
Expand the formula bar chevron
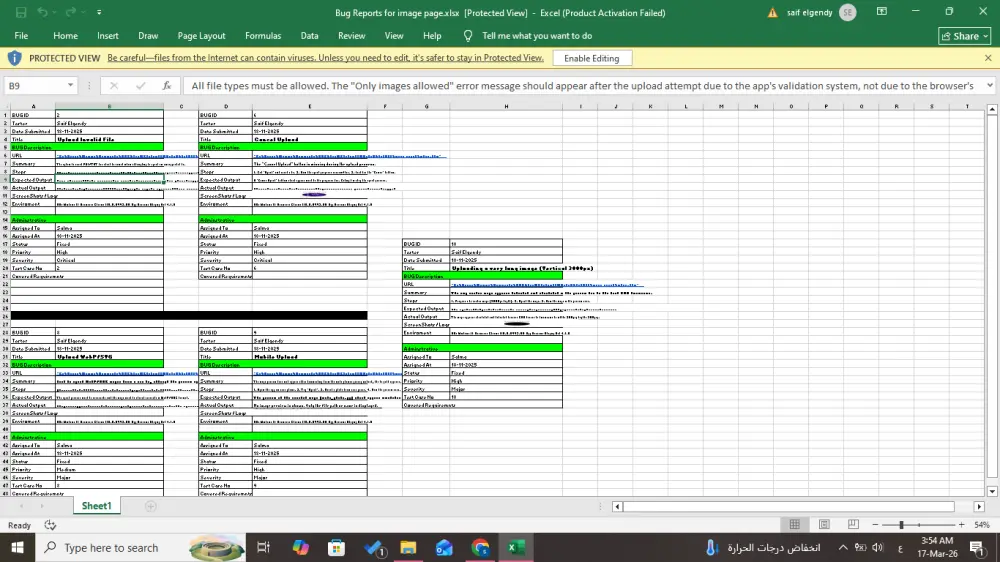(x=990, y=85)
